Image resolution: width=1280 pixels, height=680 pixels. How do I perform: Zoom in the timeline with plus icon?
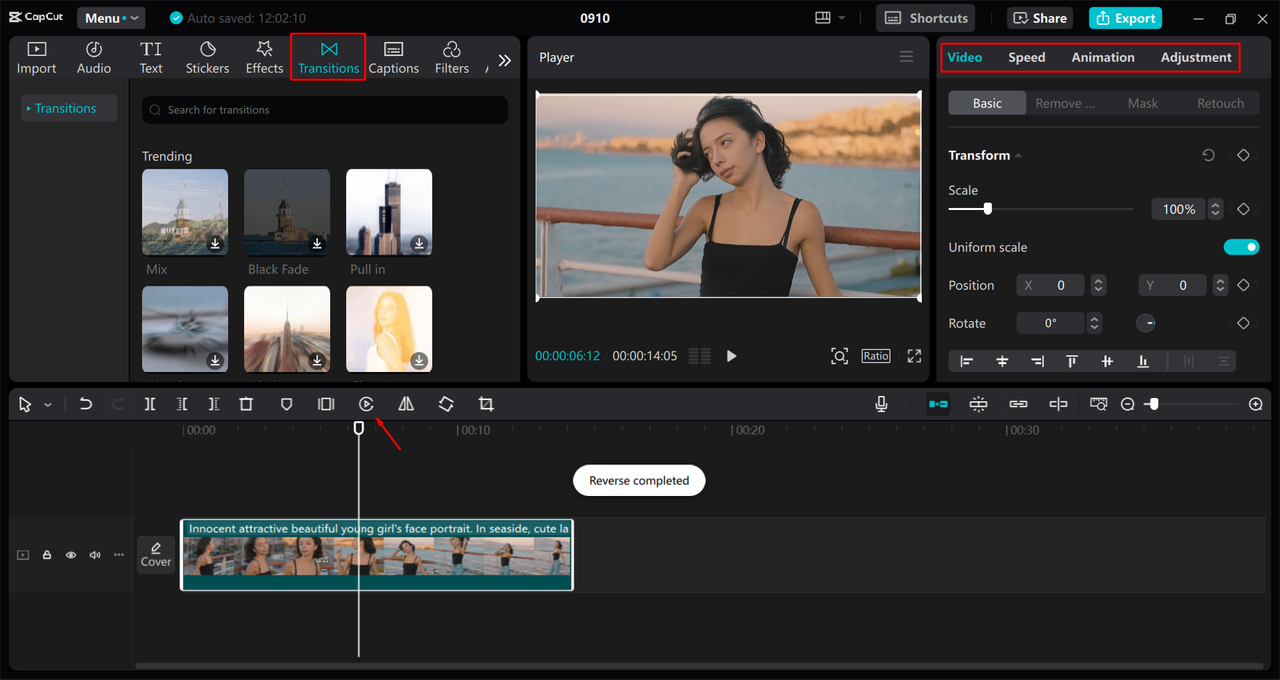click(1256, 404)
